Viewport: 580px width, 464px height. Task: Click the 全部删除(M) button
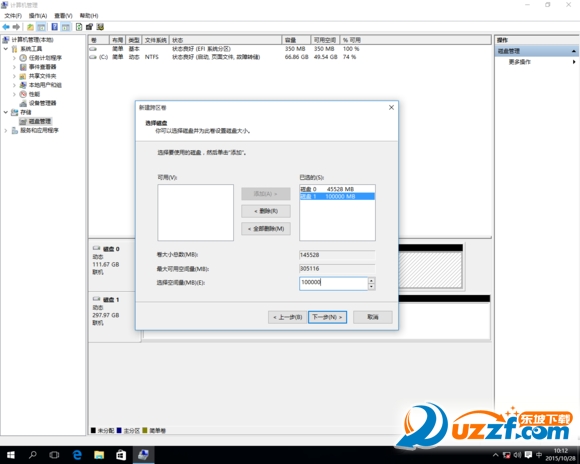click(266, 229)
